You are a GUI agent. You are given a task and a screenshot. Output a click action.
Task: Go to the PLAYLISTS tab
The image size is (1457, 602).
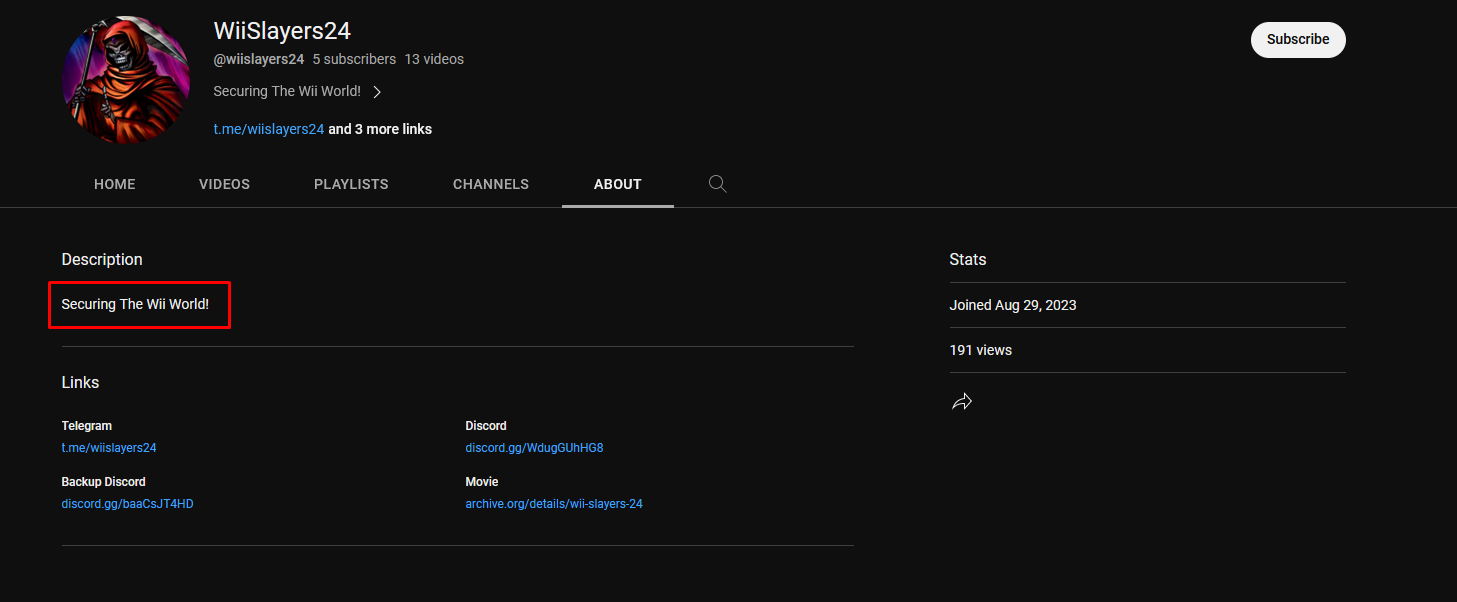coord(351,184)
